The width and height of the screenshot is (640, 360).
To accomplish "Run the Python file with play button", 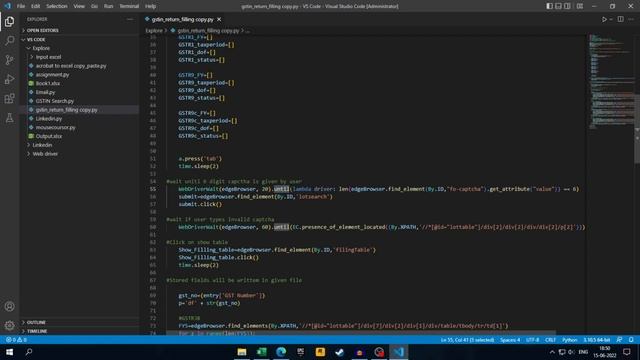I will click(604, 19).
